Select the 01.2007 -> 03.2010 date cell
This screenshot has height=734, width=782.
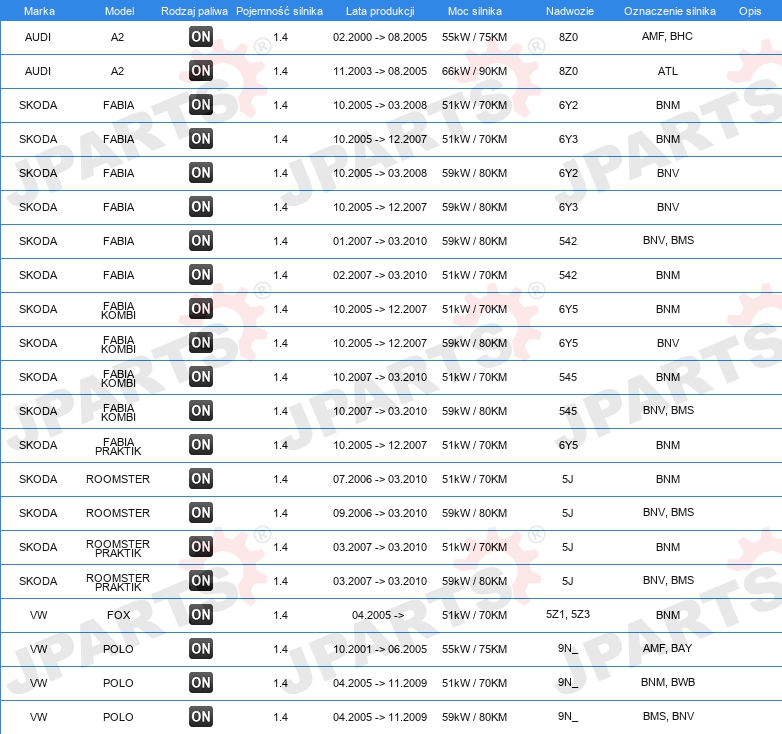click(380, 241)
